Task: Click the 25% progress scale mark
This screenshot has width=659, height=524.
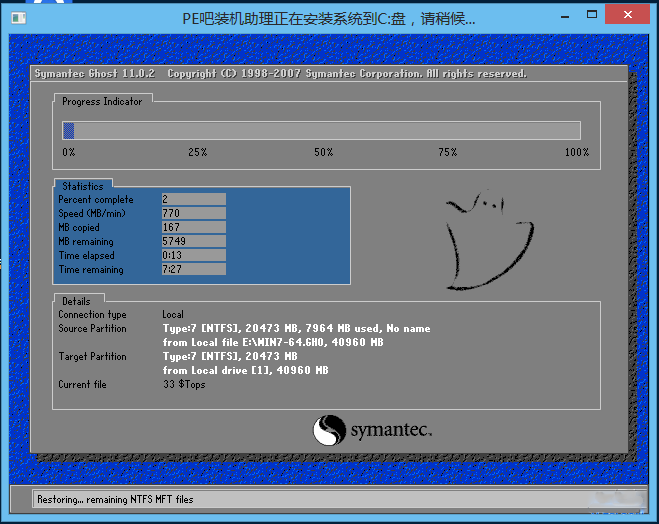Action: click(198, 152)
